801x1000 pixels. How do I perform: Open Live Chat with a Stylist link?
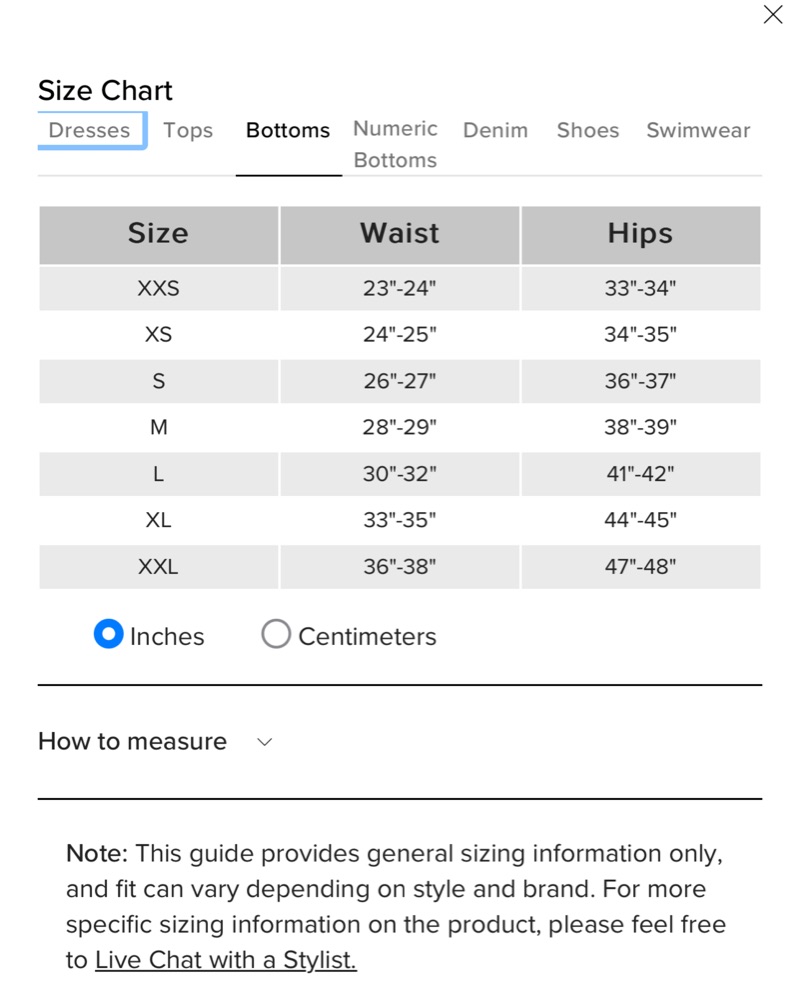click(x=225, y=960)
